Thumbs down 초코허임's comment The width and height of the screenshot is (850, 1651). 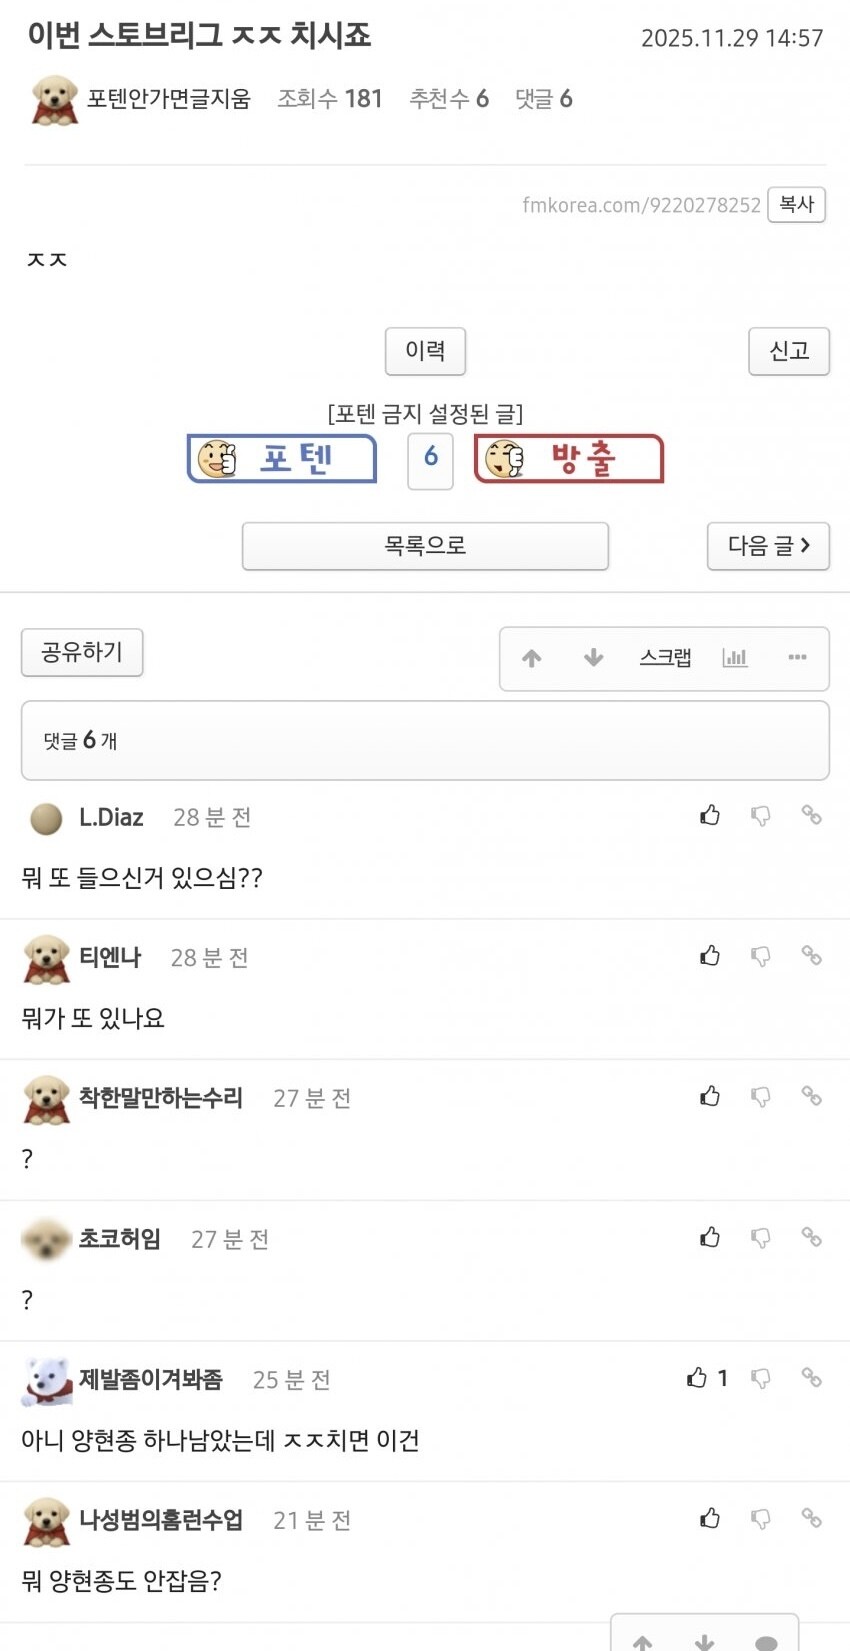tap(761, 1238)
